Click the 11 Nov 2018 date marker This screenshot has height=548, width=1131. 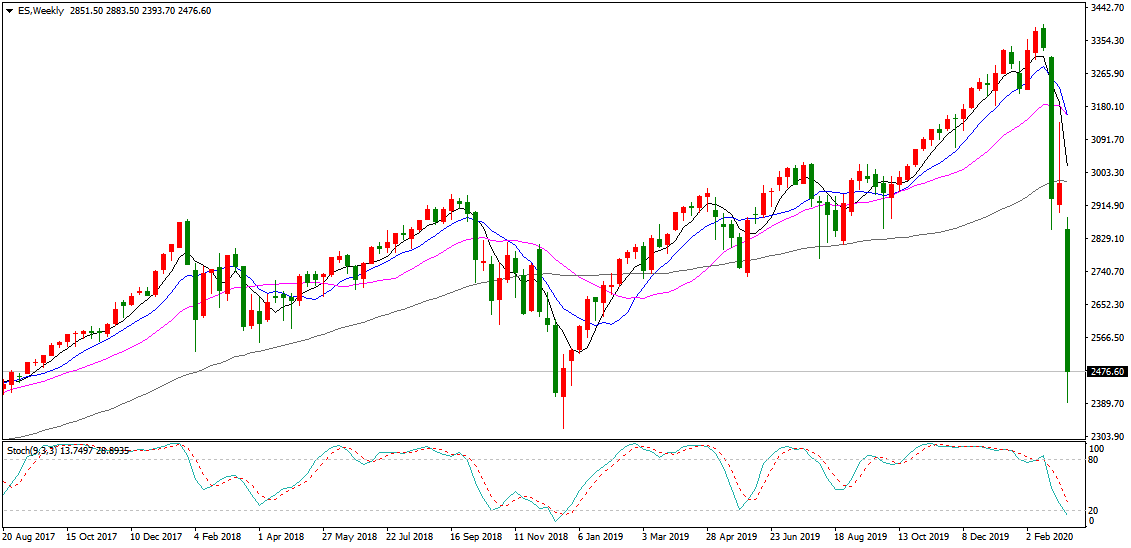(539, 537)
